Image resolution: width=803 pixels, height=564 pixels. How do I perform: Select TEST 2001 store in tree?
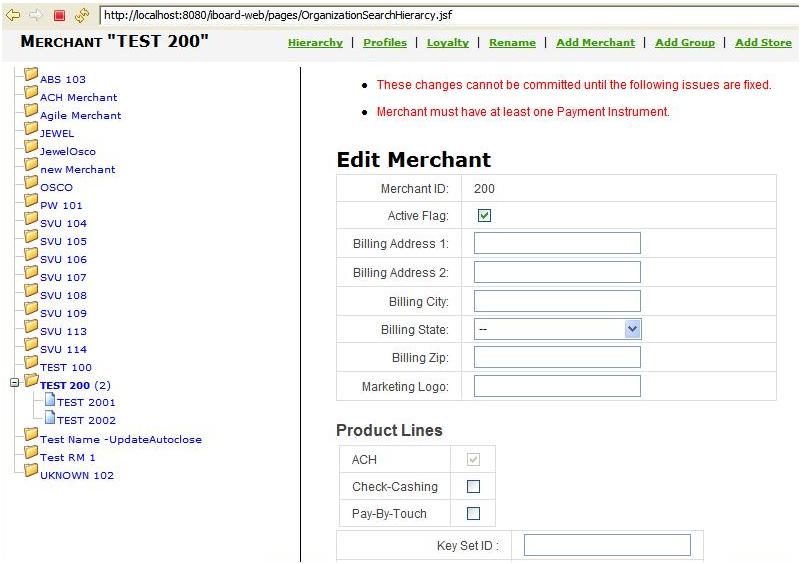[x=86, y=403]
